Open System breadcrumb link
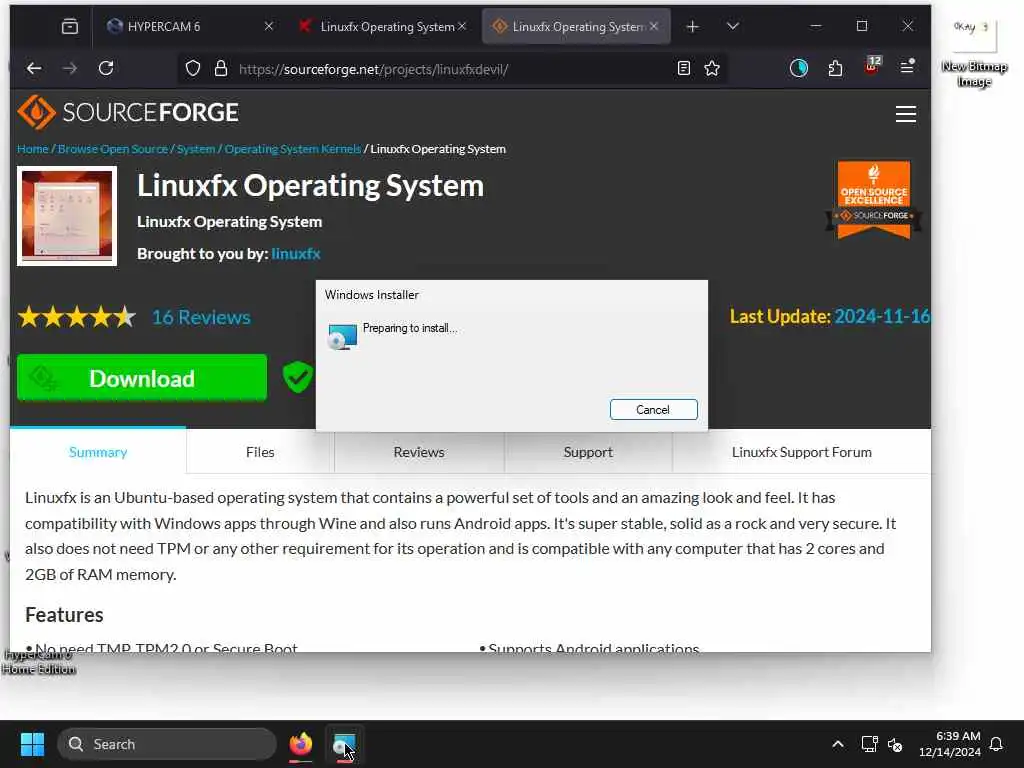The image size is (1024, 768). [196, 149]
